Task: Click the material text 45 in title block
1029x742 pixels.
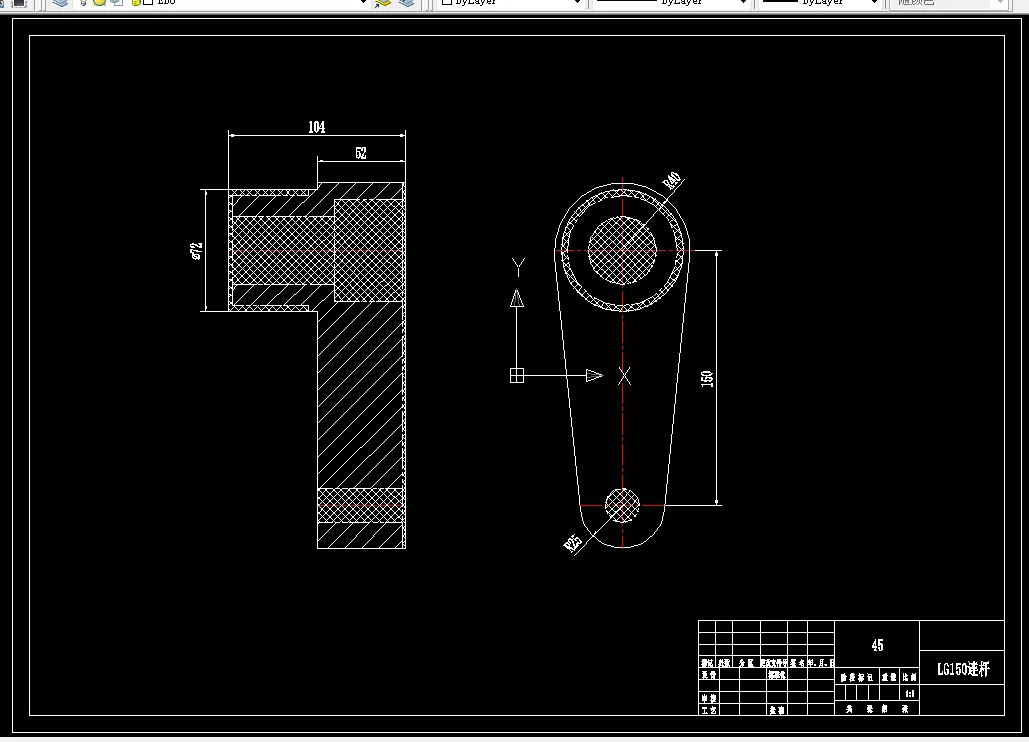Action: (877, 645)
